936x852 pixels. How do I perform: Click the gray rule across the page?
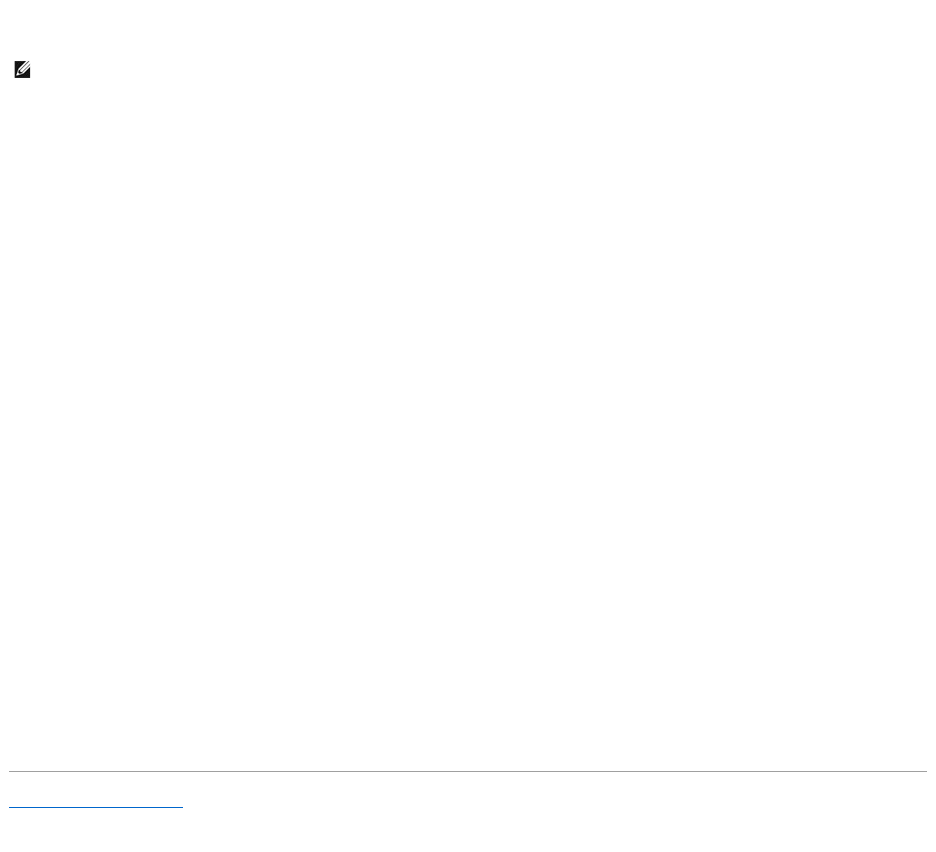coord(468,771)
